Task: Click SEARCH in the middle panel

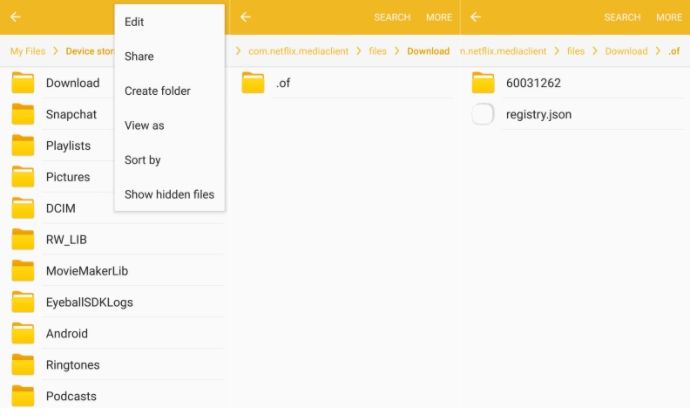Action: [x=392, y=17]
